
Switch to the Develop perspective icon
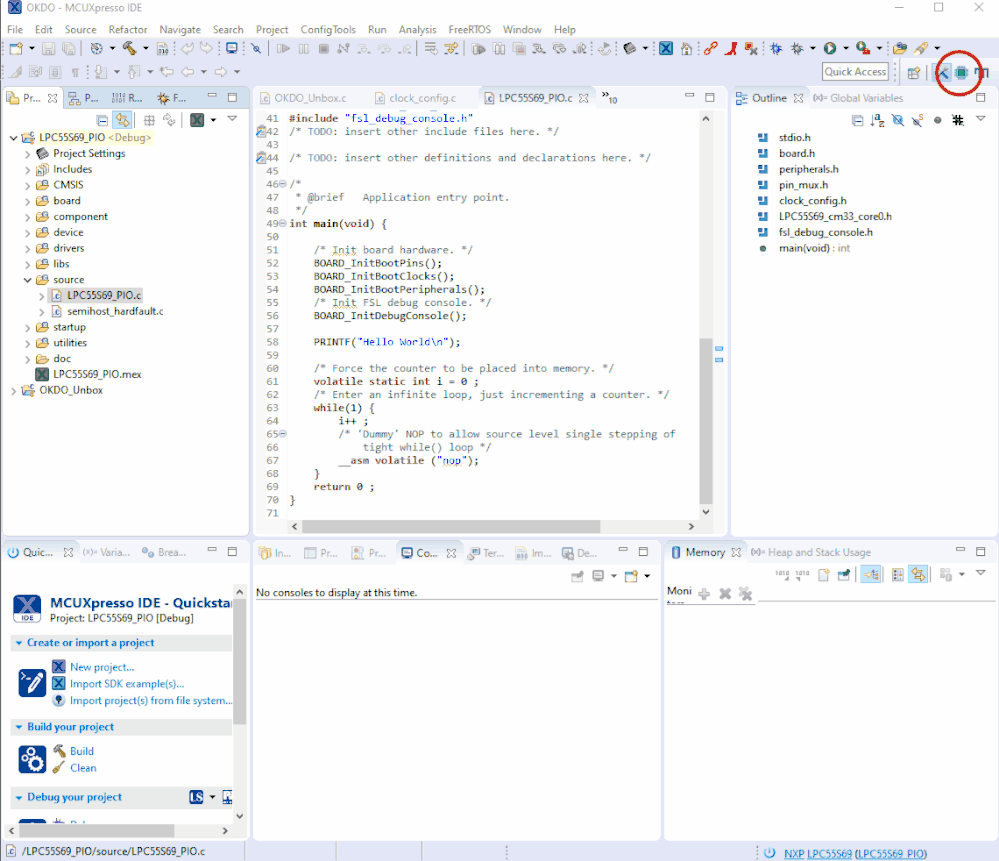942,73
